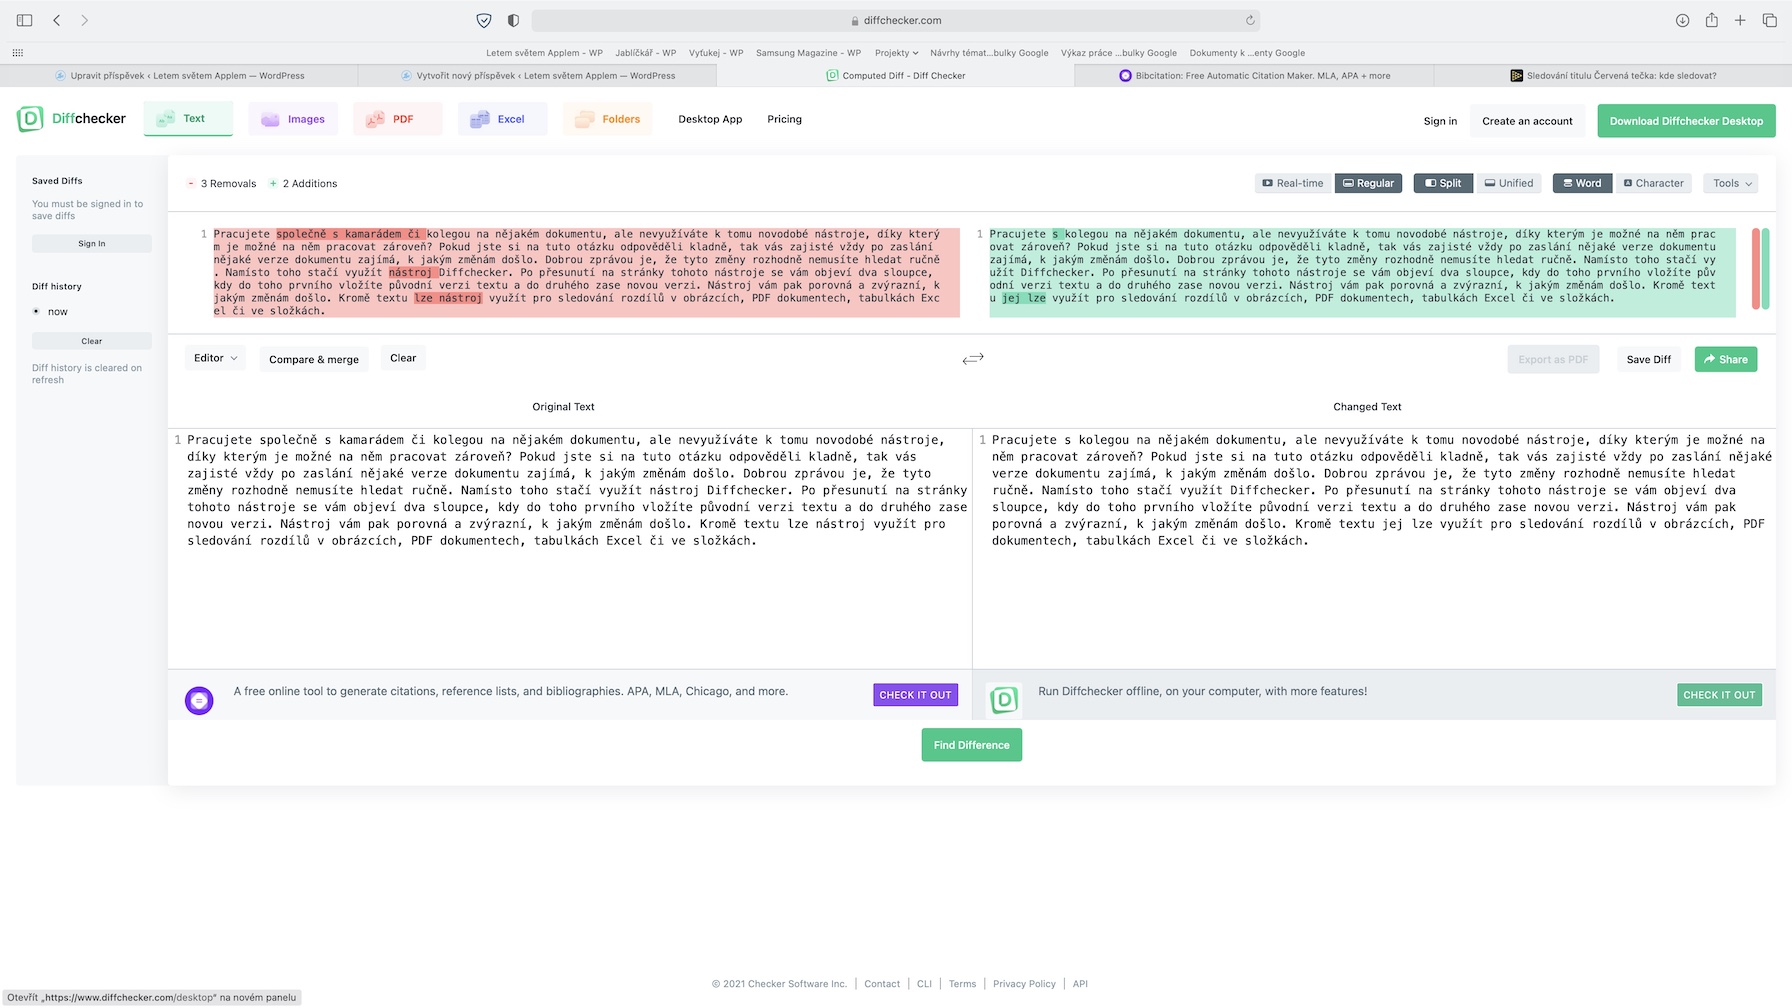Click the Safari share icon
Viewport: 1792px width, 1008px height.
1712,20
